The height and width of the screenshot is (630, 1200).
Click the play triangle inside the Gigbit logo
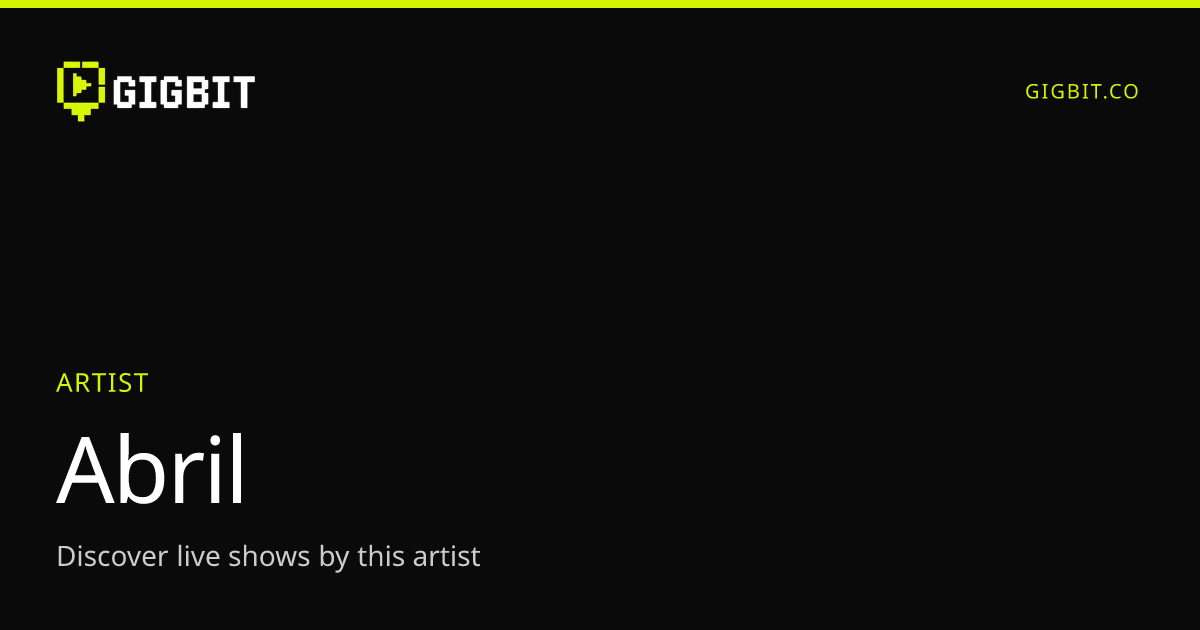click(82, 85)
